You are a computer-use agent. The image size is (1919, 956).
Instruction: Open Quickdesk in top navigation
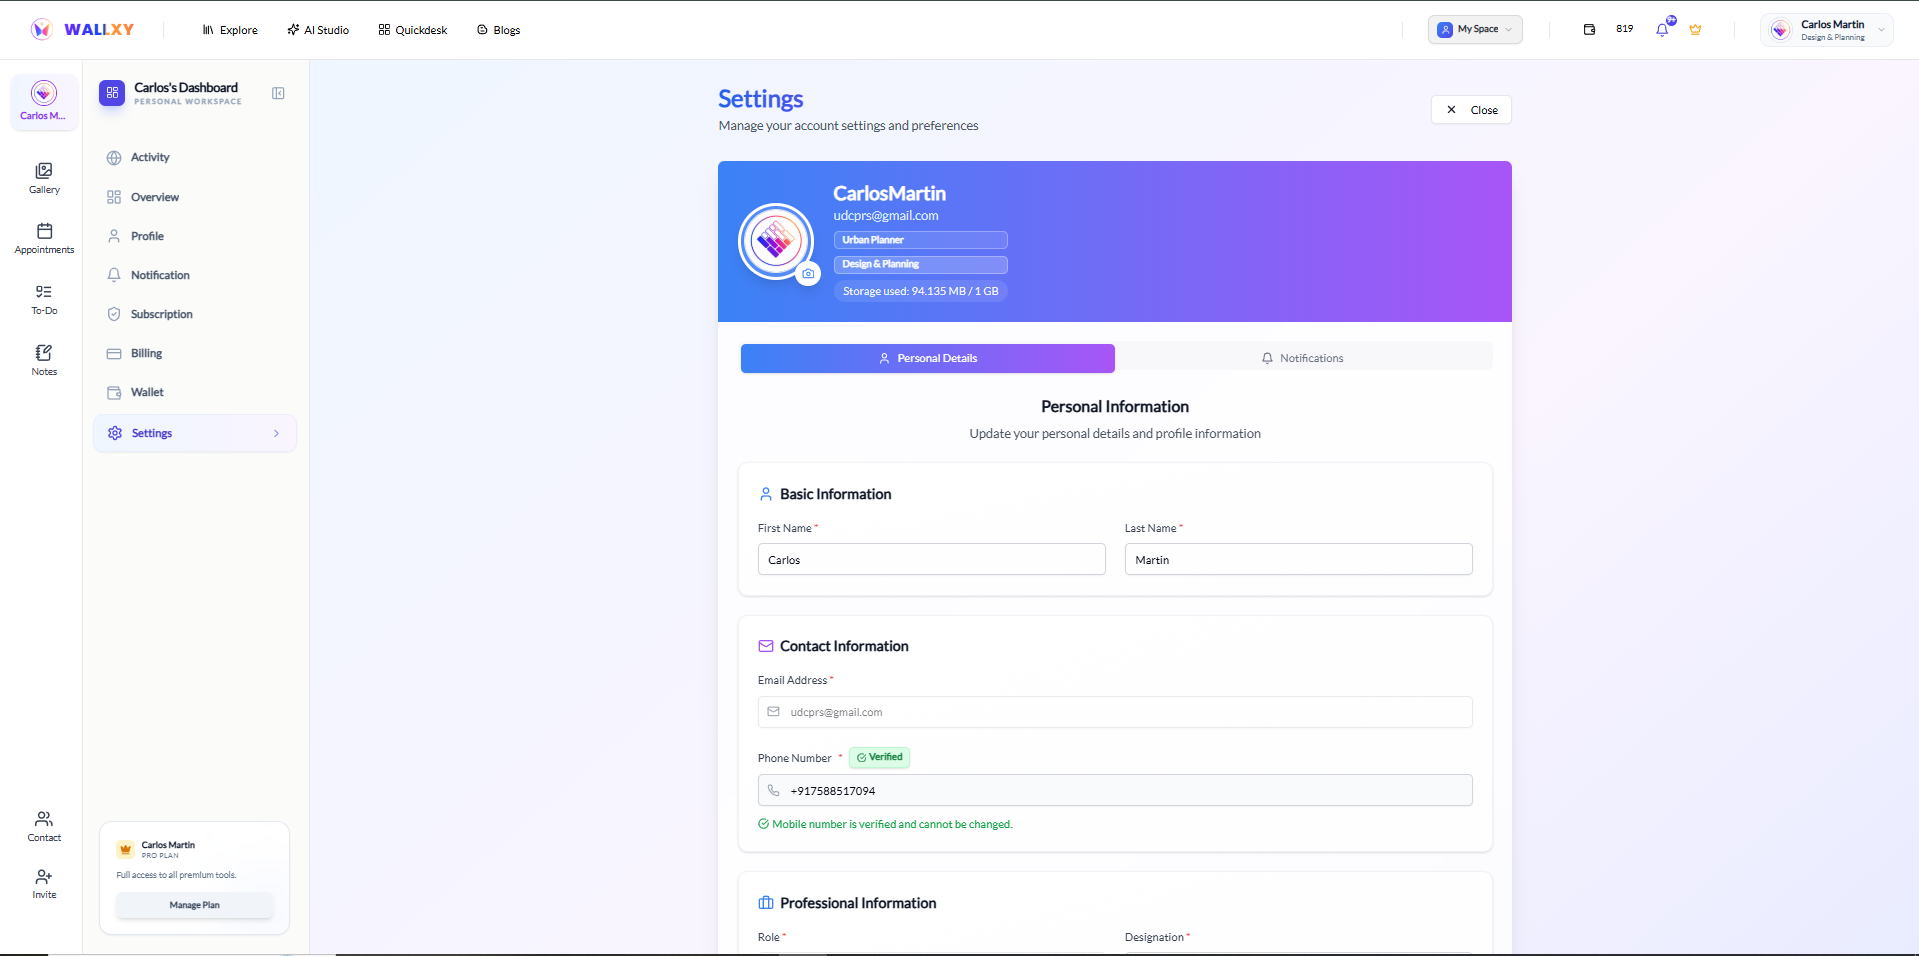point(413,30)
